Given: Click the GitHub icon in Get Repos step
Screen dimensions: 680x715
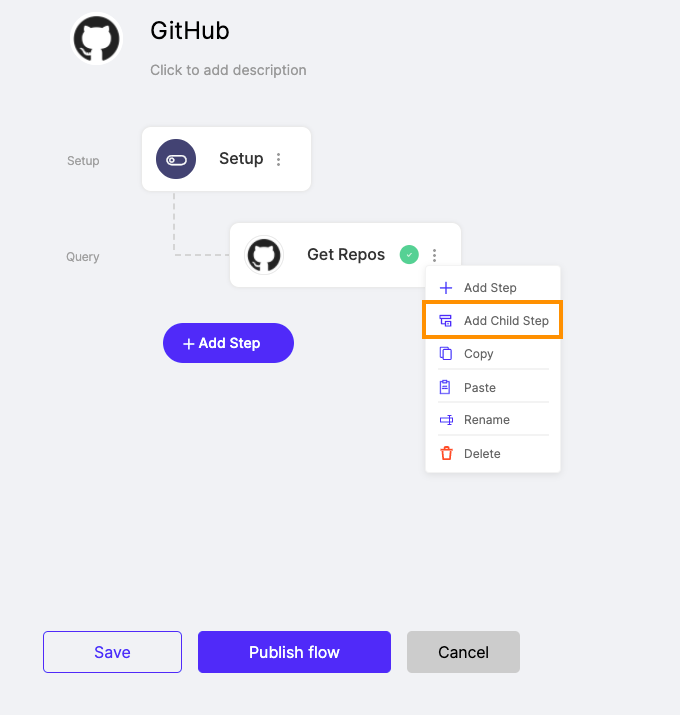Looking at the screenshot, I should coord(264,255).
